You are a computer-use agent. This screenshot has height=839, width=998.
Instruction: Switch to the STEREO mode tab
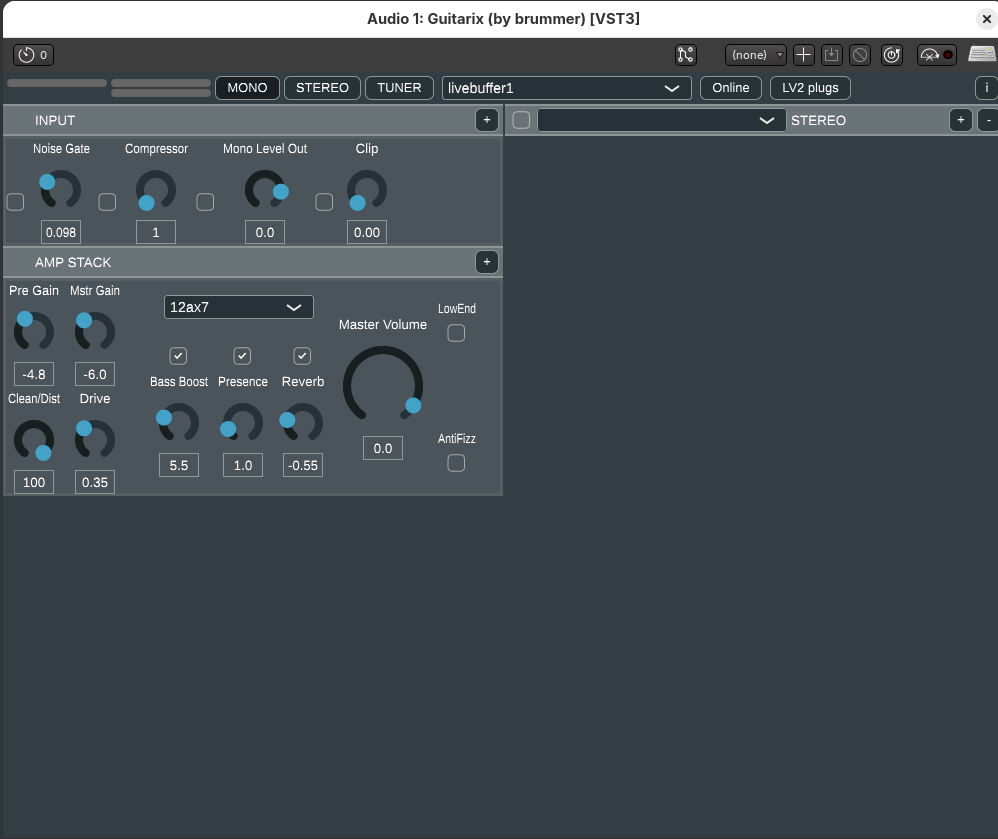(322, 88)
